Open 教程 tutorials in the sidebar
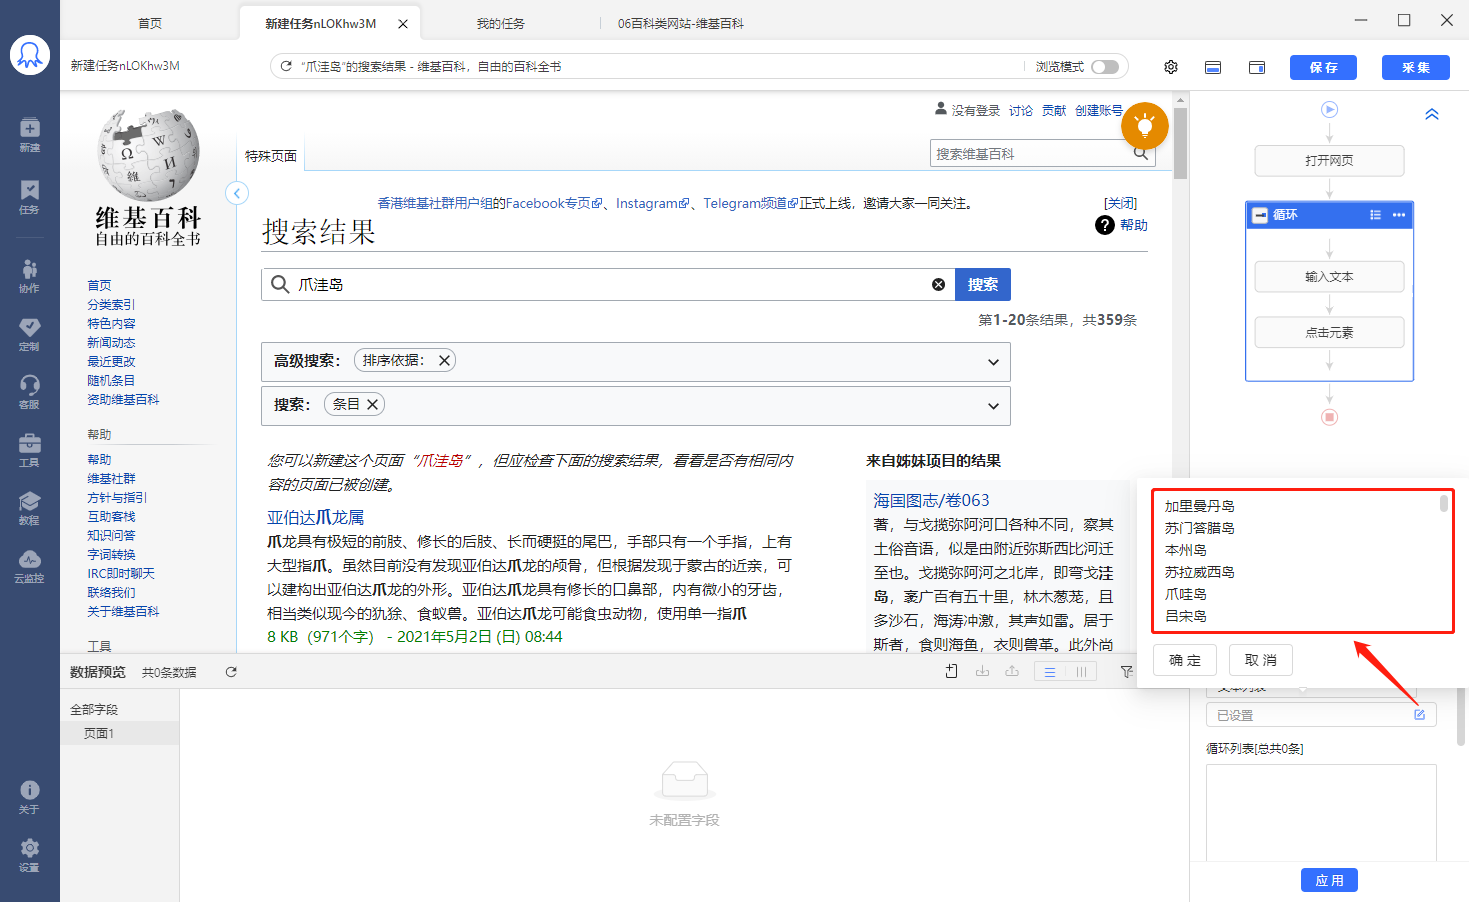 (x=30, y=507)
